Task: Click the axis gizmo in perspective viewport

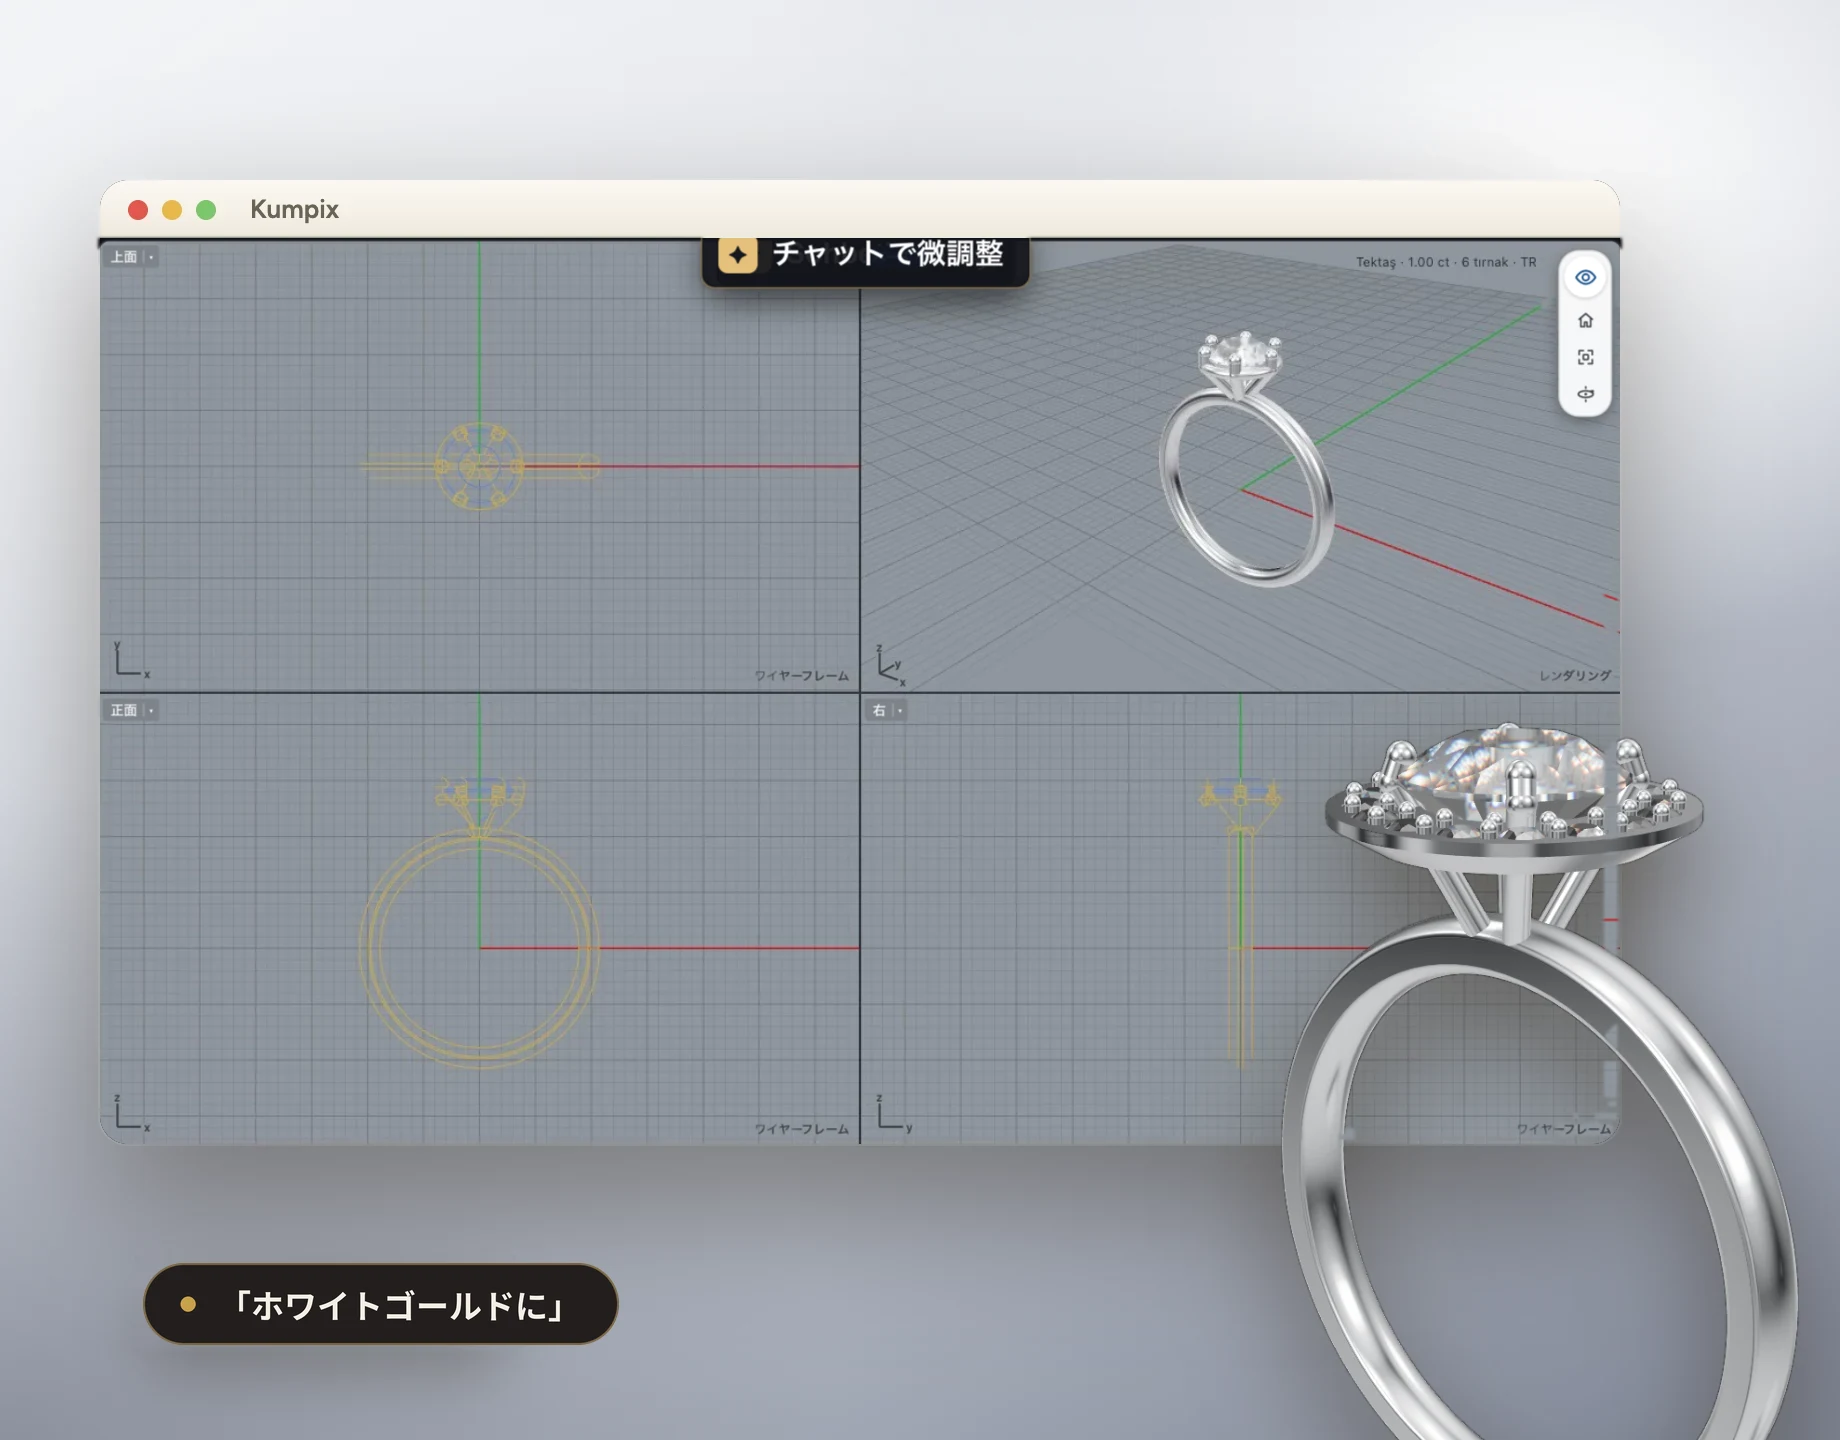Action: tap(890, 665)
